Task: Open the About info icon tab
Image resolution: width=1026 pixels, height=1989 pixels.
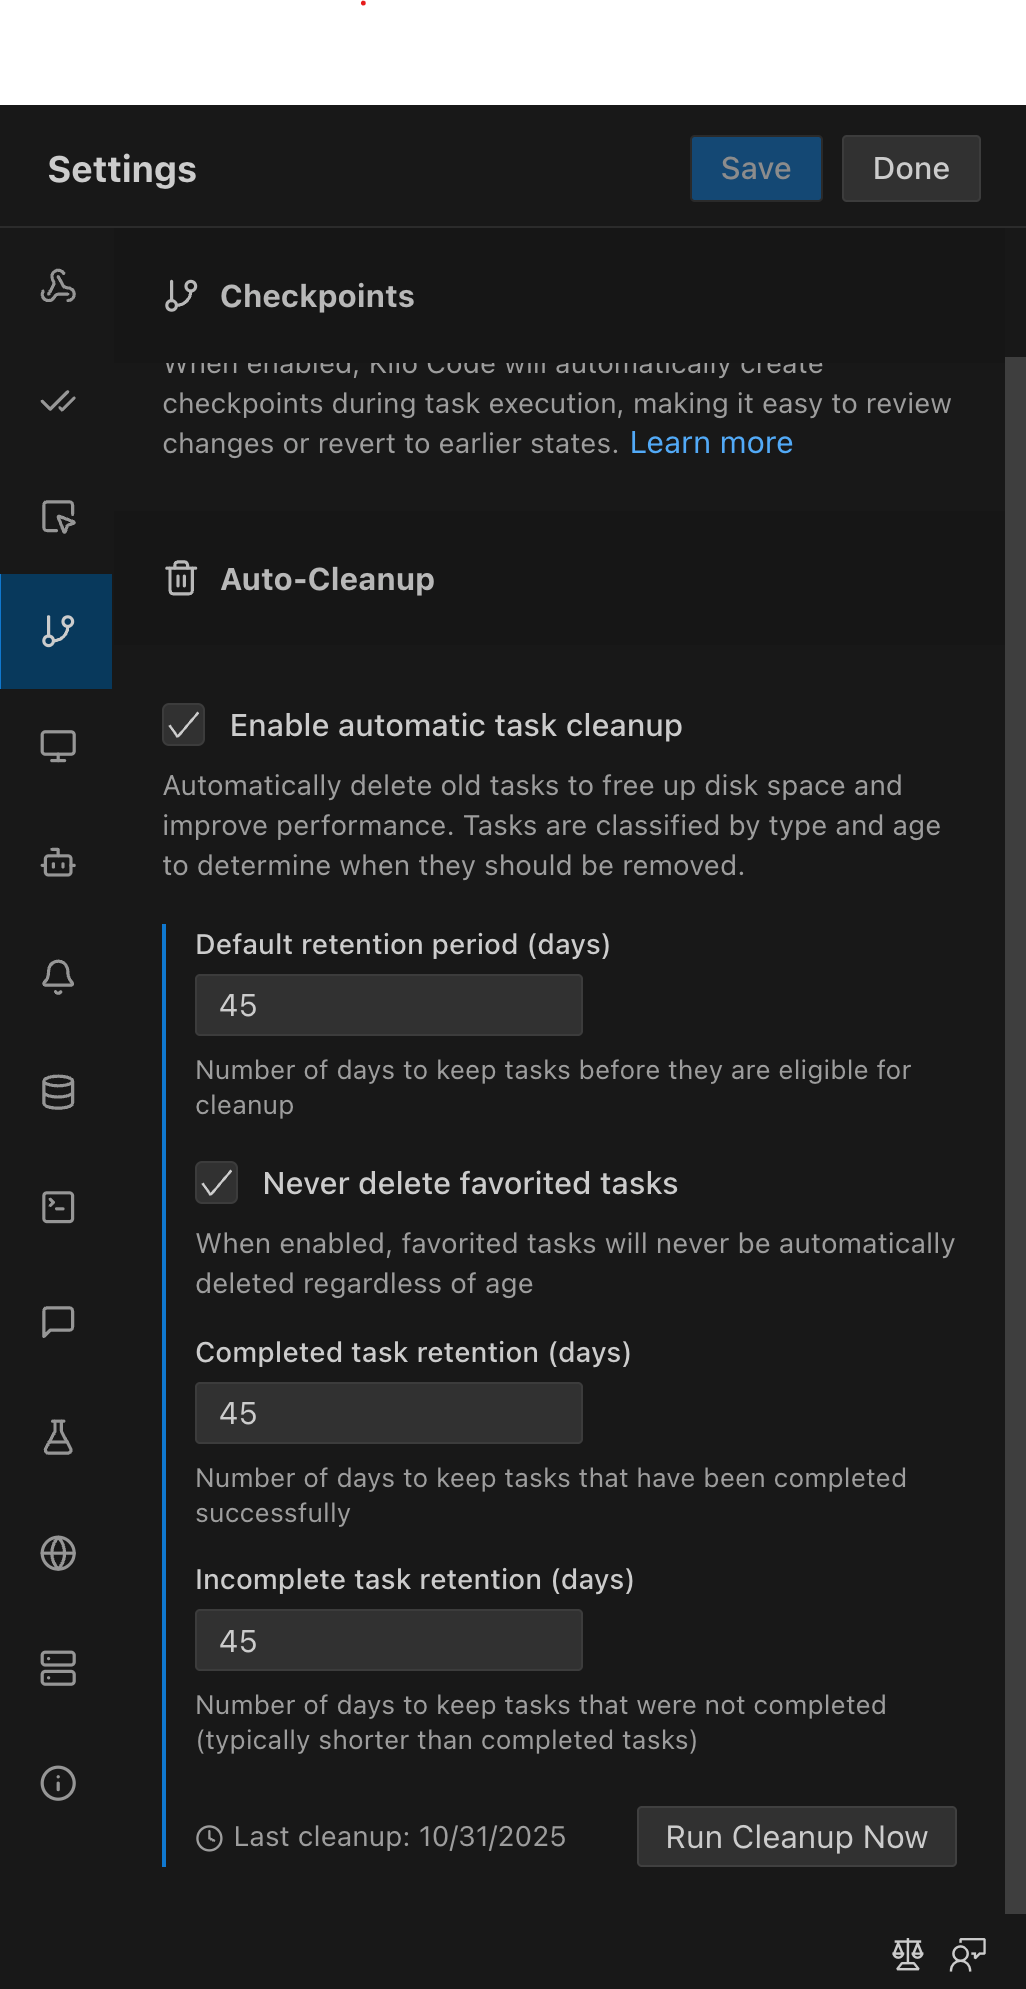Action: [58, 1783]
